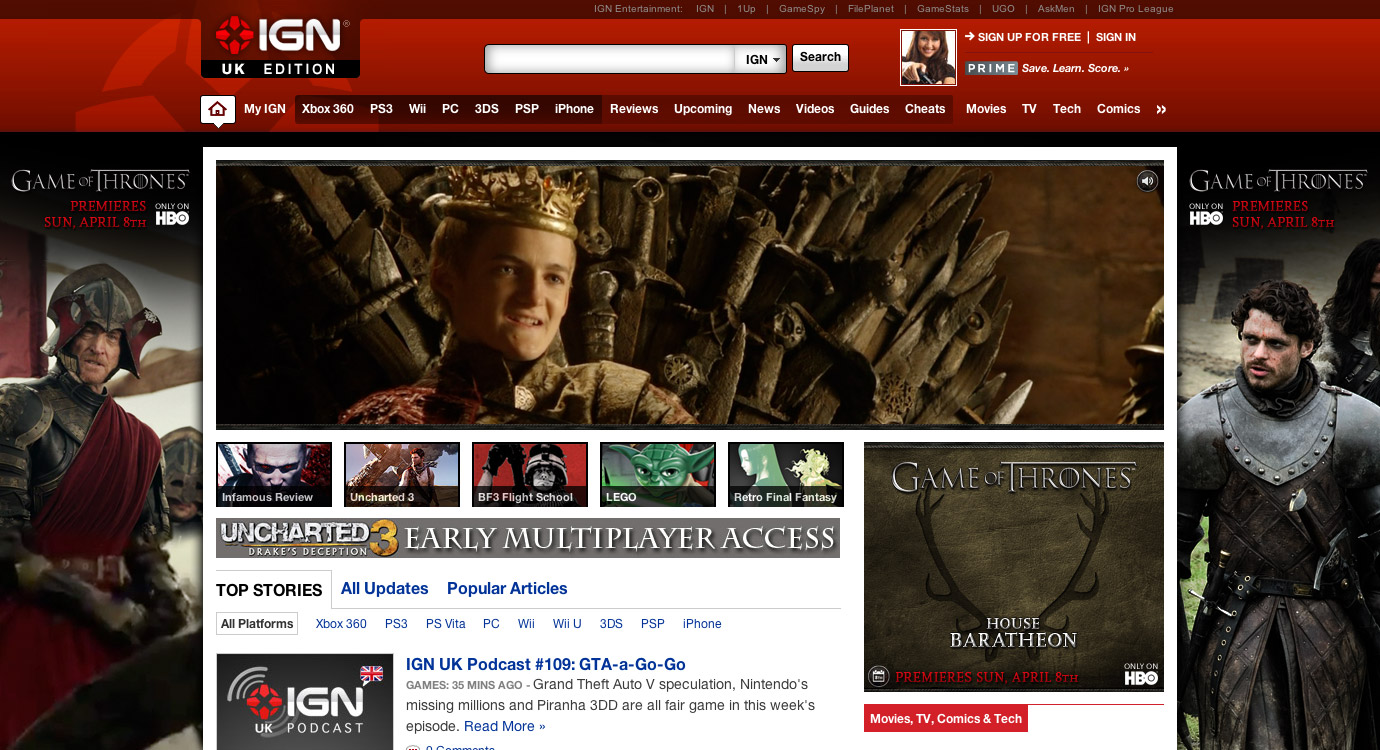
Task: Select the All Platforms filter
Action: 257,624
